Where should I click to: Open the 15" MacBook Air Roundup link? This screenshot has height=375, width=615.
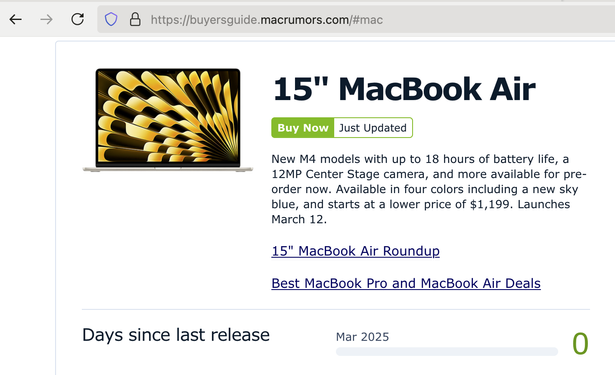(355, 251)
